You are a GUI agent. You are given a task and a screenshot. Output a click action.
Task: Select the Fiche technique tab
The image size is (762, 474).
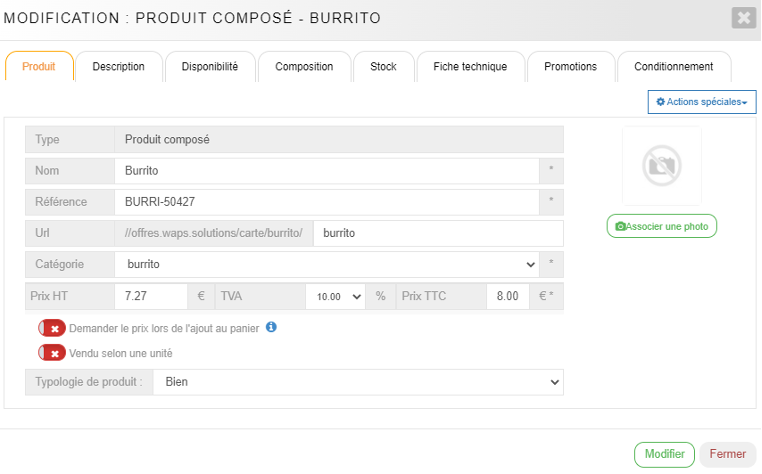click(x=470, y=67)
